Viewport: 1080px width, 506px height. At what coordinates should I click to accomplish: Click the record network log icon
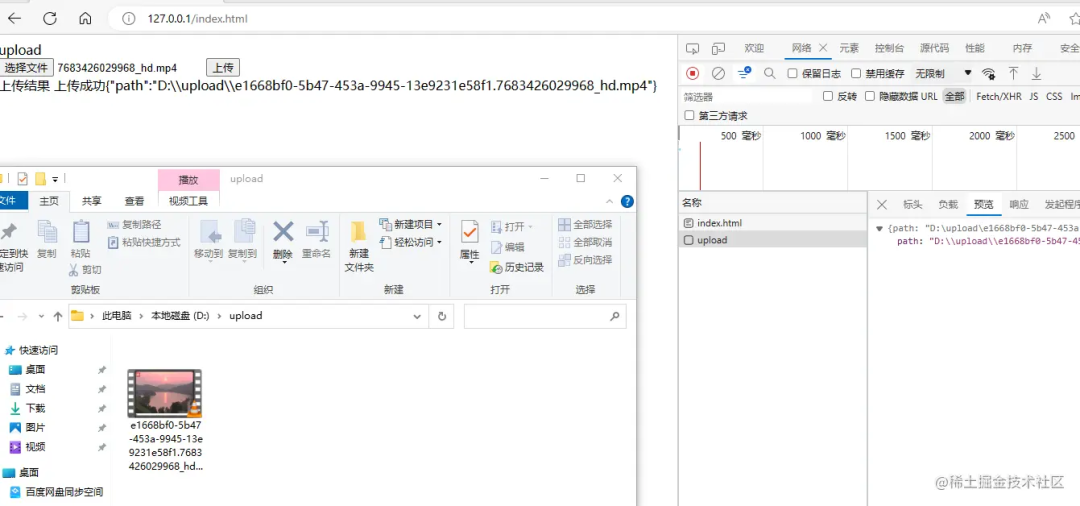[x=692, y=73]
